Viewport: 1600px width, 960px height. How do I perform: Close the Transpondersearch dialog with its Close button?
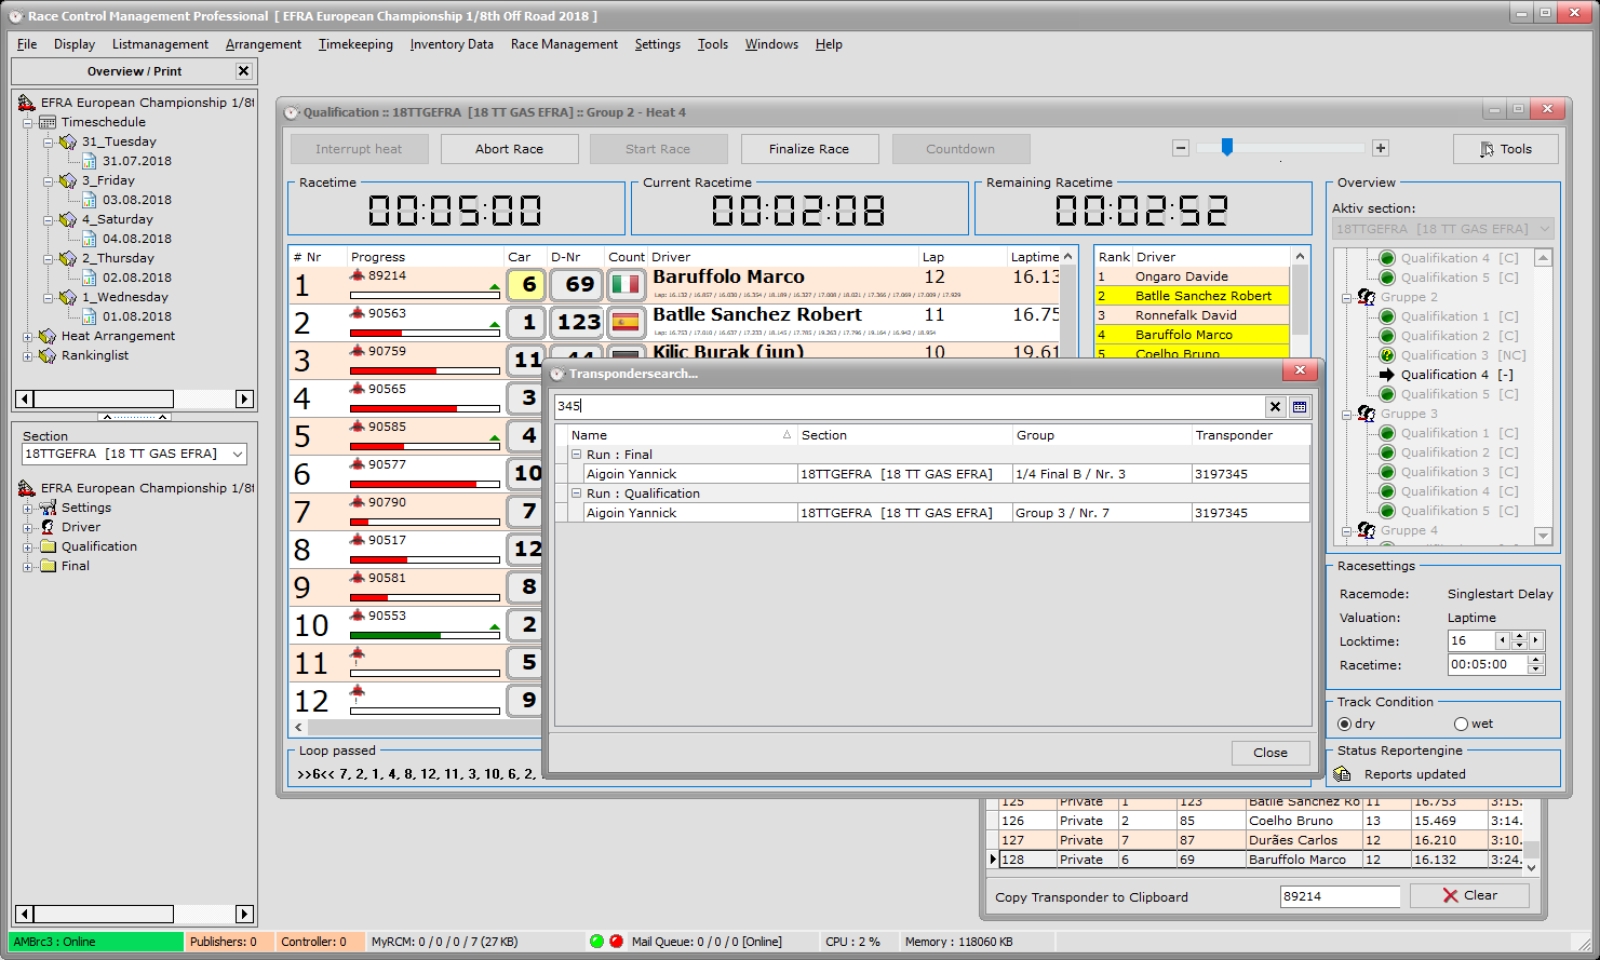pos(1270,752)
